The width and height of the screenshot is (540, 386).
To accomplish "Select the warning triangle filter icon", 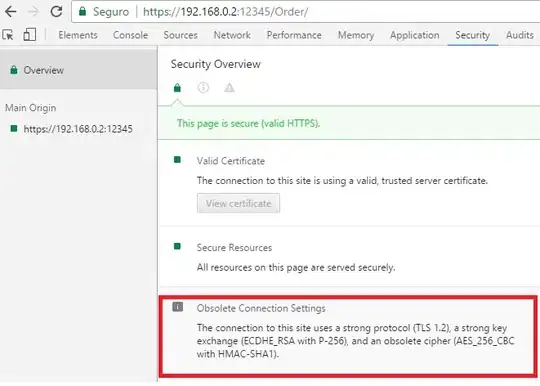I will 229,88.
